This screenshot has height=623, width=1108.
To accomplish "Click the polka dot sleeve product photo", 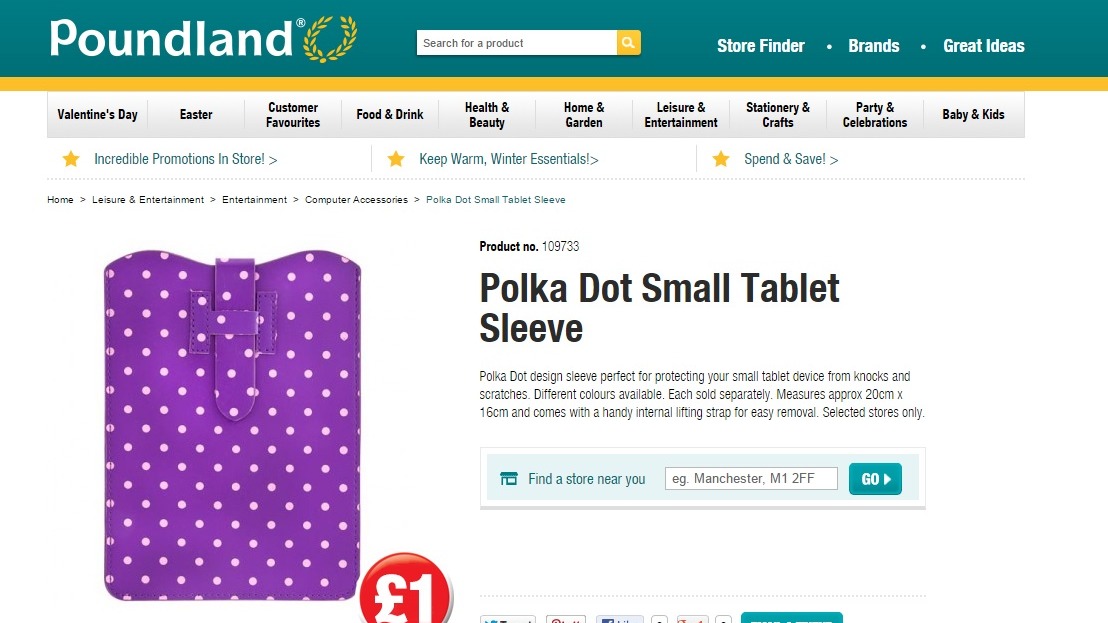I will (x=228, y=420).
